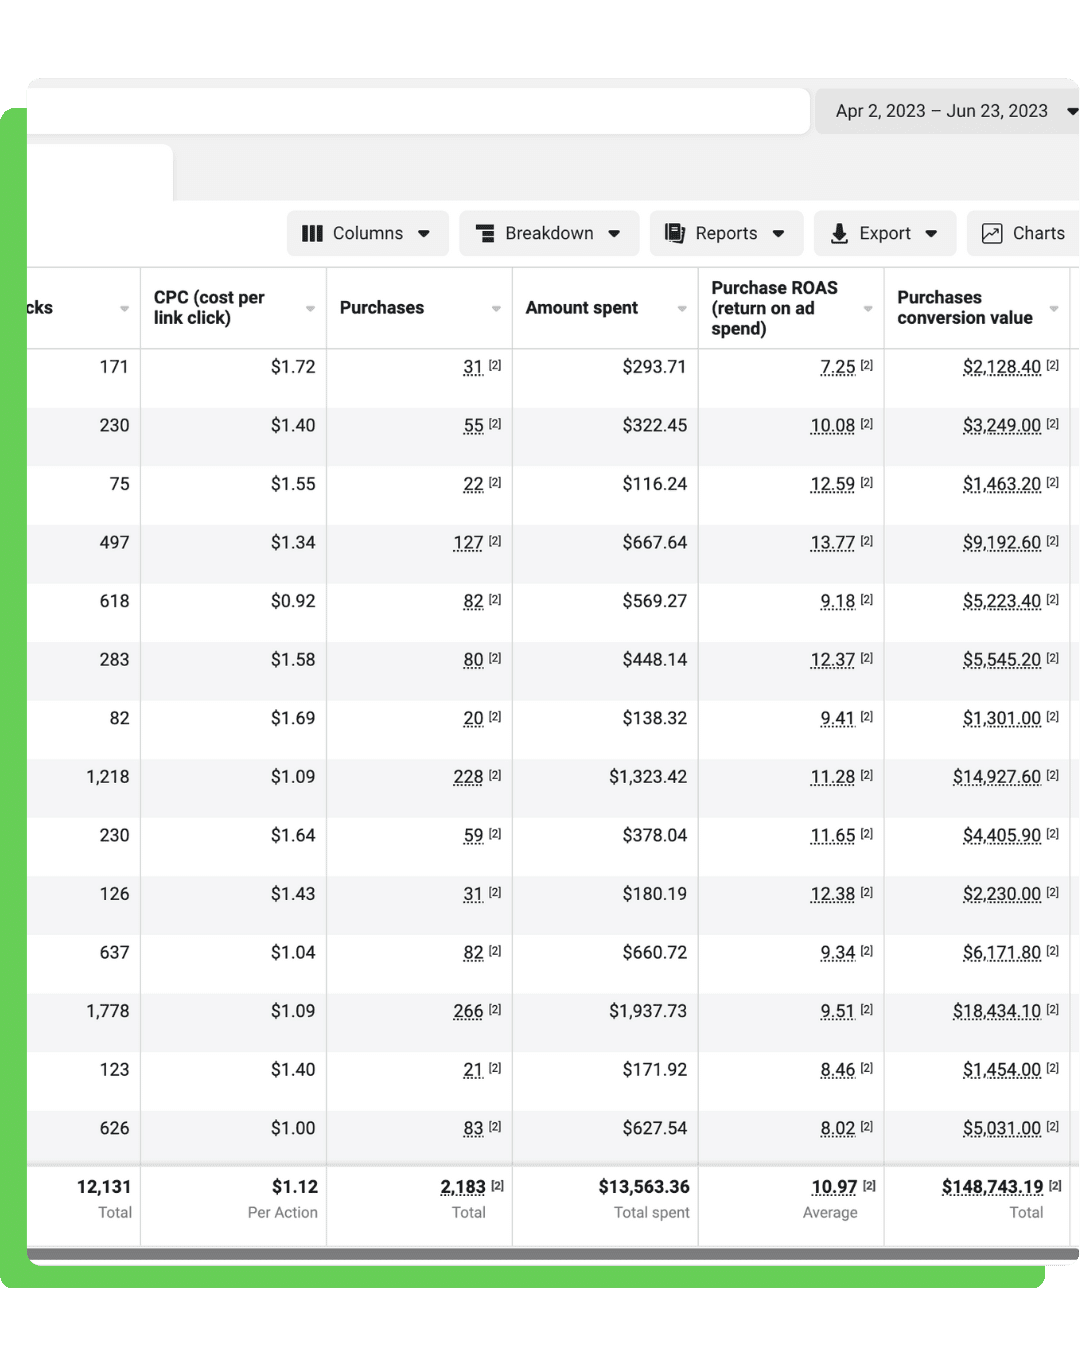Select the Purchase ROAS column header
1080x1350 pixels.
click(774, 308)
